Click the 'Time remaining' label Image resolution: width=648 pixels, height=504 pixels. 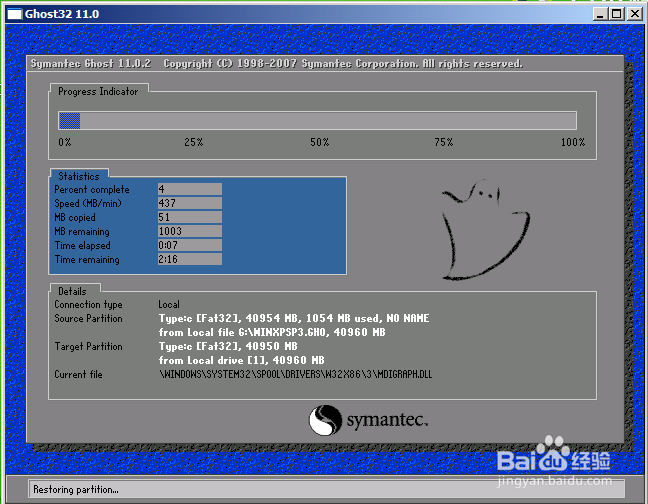click(x=87, y=260)
